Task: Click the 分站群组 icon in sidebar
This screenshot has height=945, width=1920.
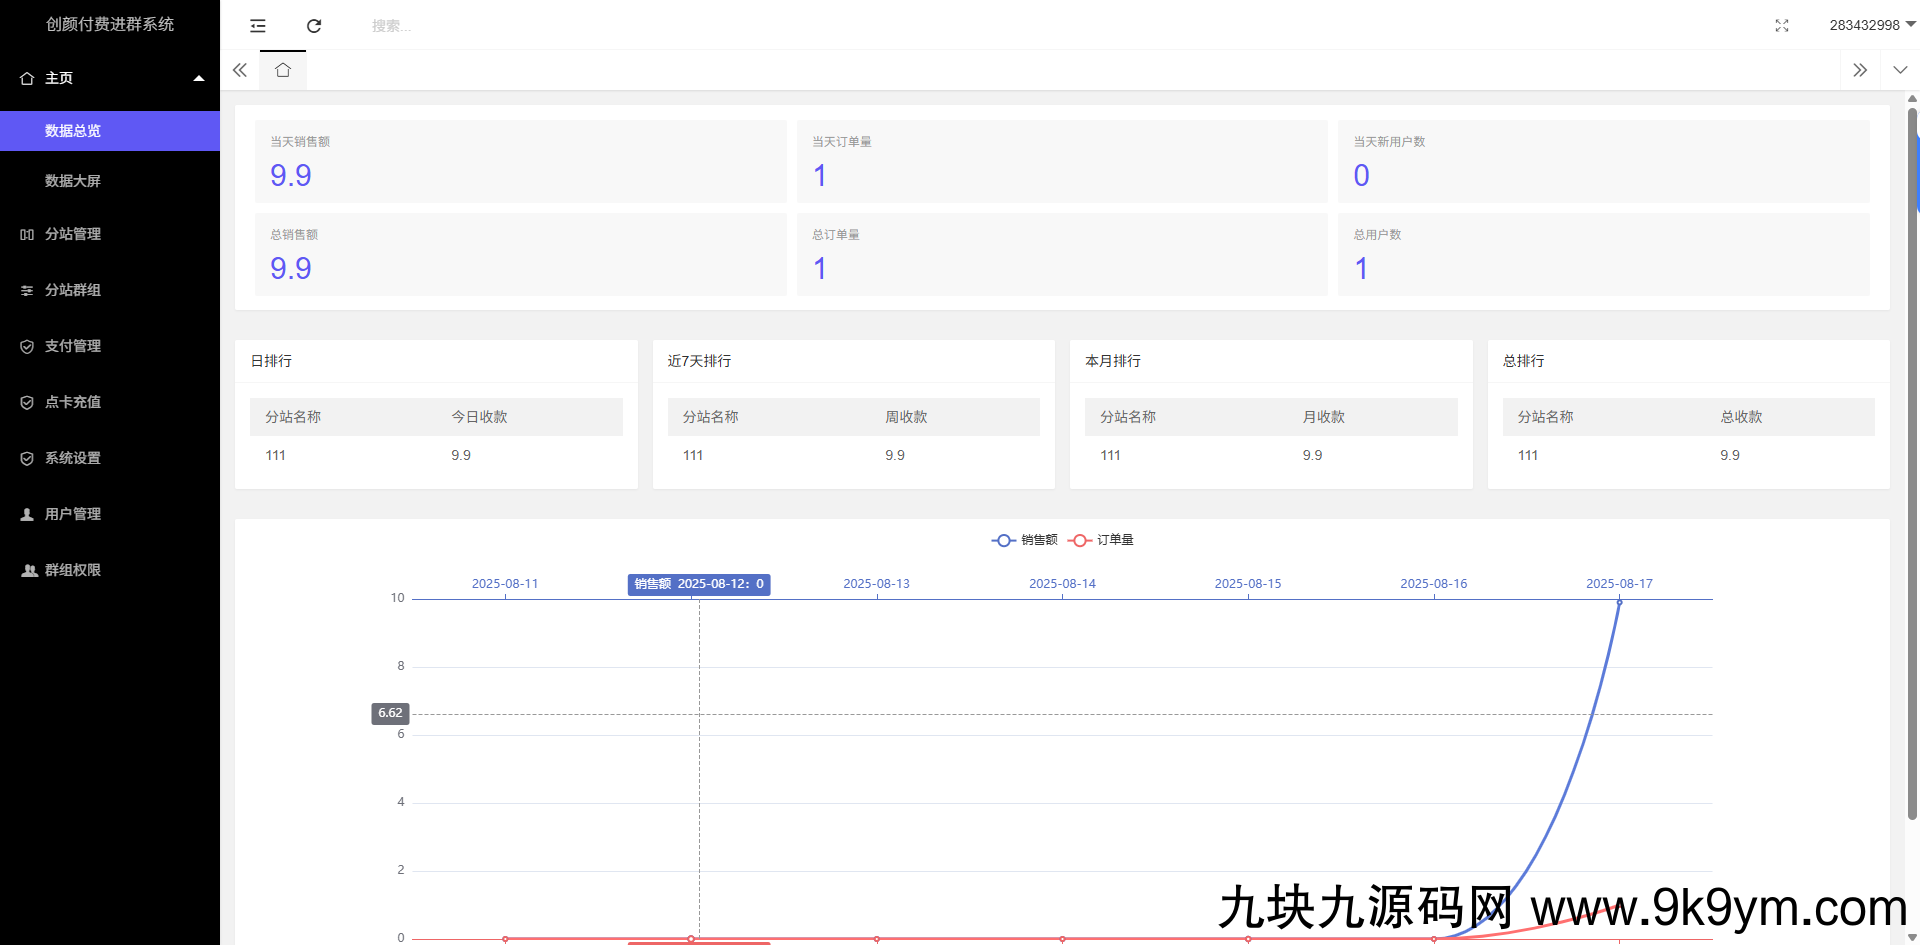Action: [26, 290]
